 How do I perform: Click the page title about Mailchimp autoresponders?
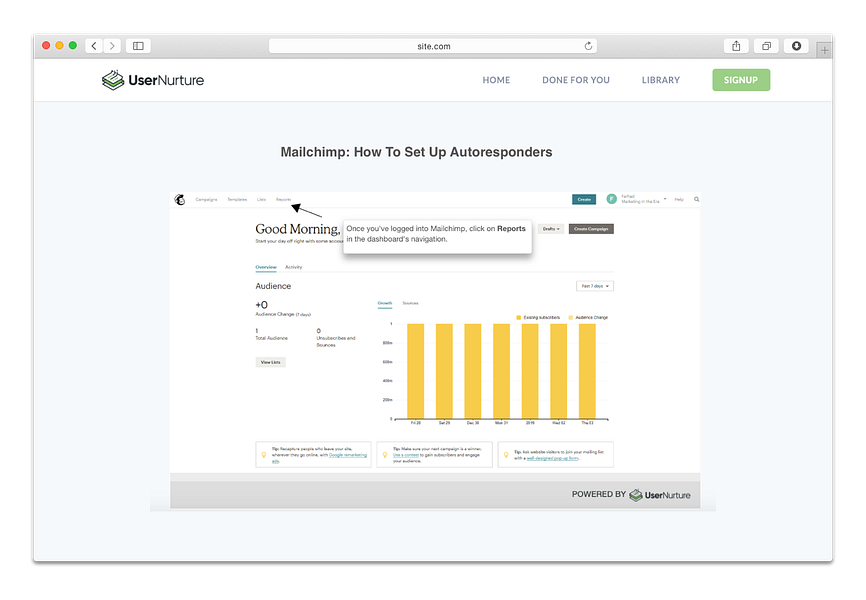coord(416,152)
